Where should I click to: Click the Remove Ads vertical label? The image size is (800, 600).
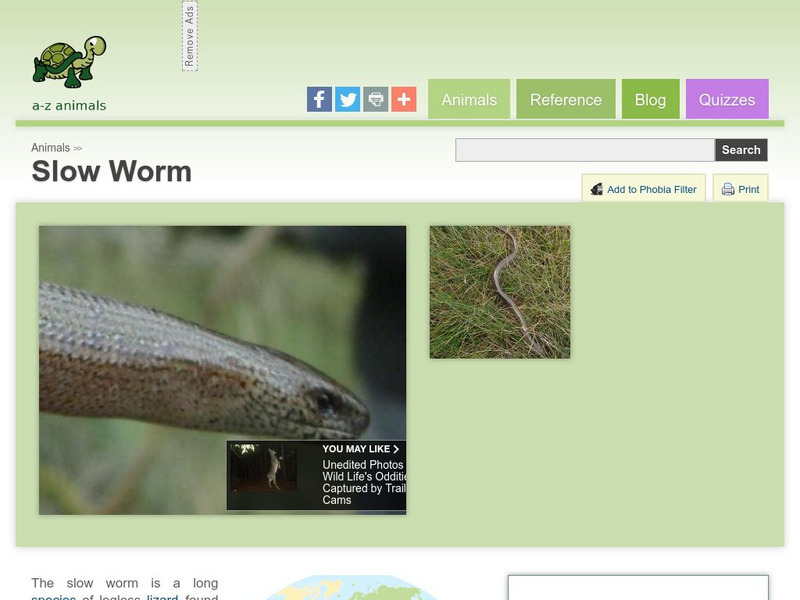click(x=190, y=36)
